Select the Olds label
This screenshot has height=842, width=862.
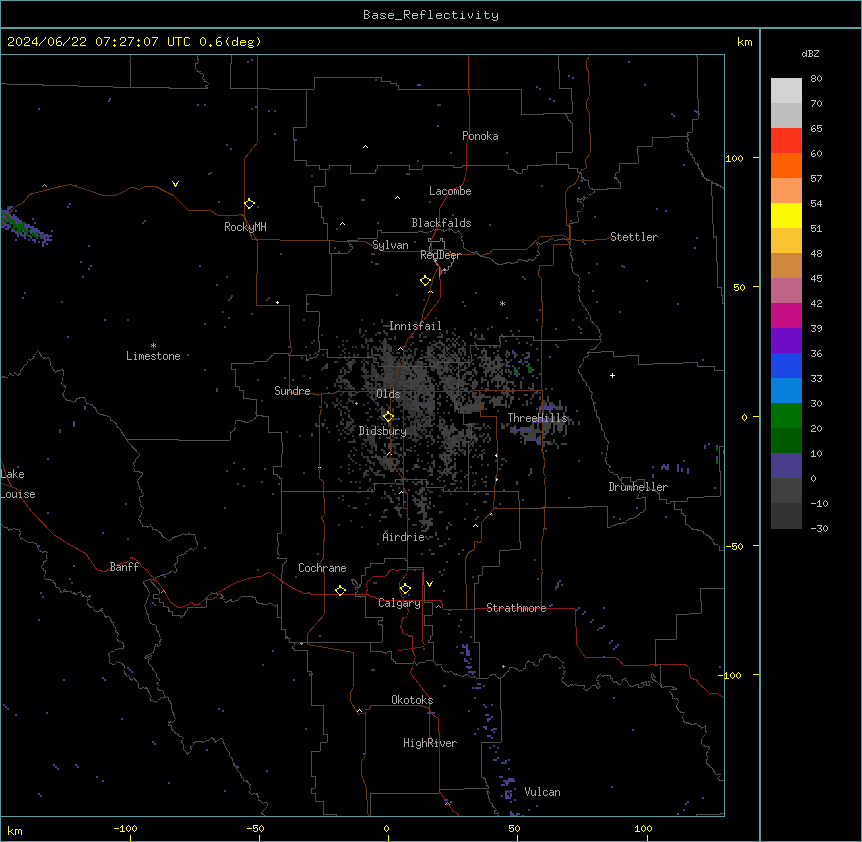tap(388, 394)
